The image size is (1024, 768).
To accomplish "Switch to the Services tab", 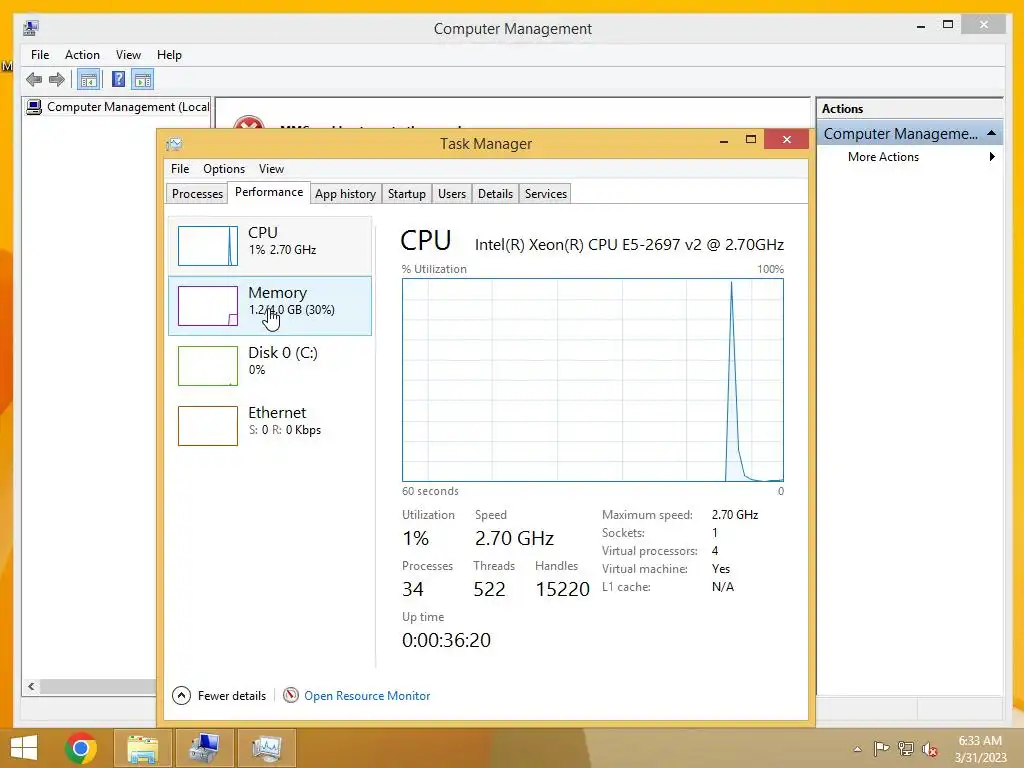I will [x=546, y=194].
